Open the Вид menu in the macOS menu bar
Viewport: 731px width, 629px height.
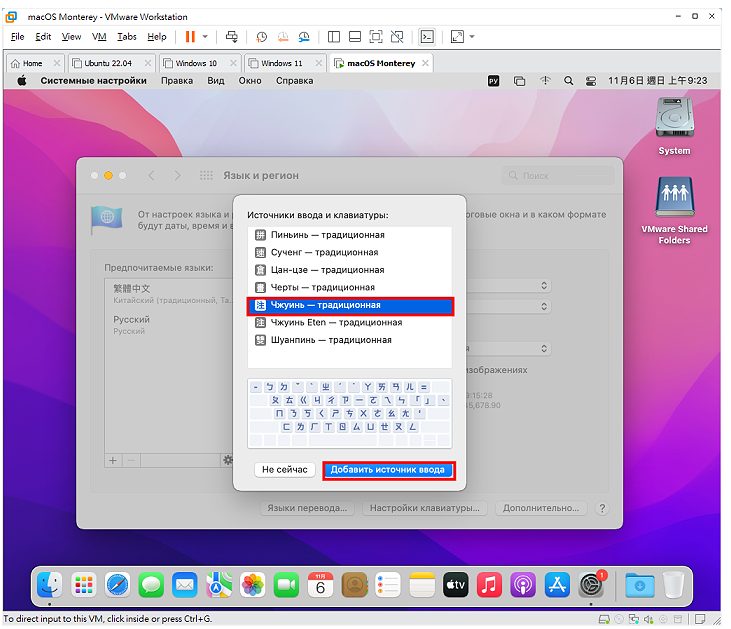[x=216, y=81]
